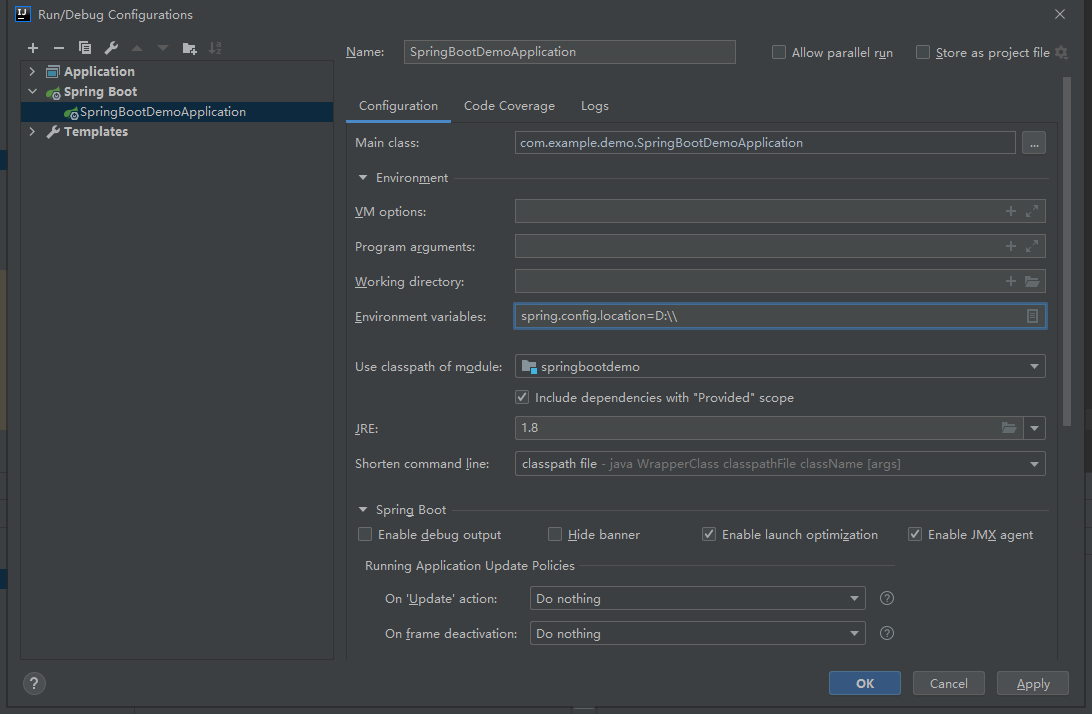Open environment variables editor icon

(1032, 316)
